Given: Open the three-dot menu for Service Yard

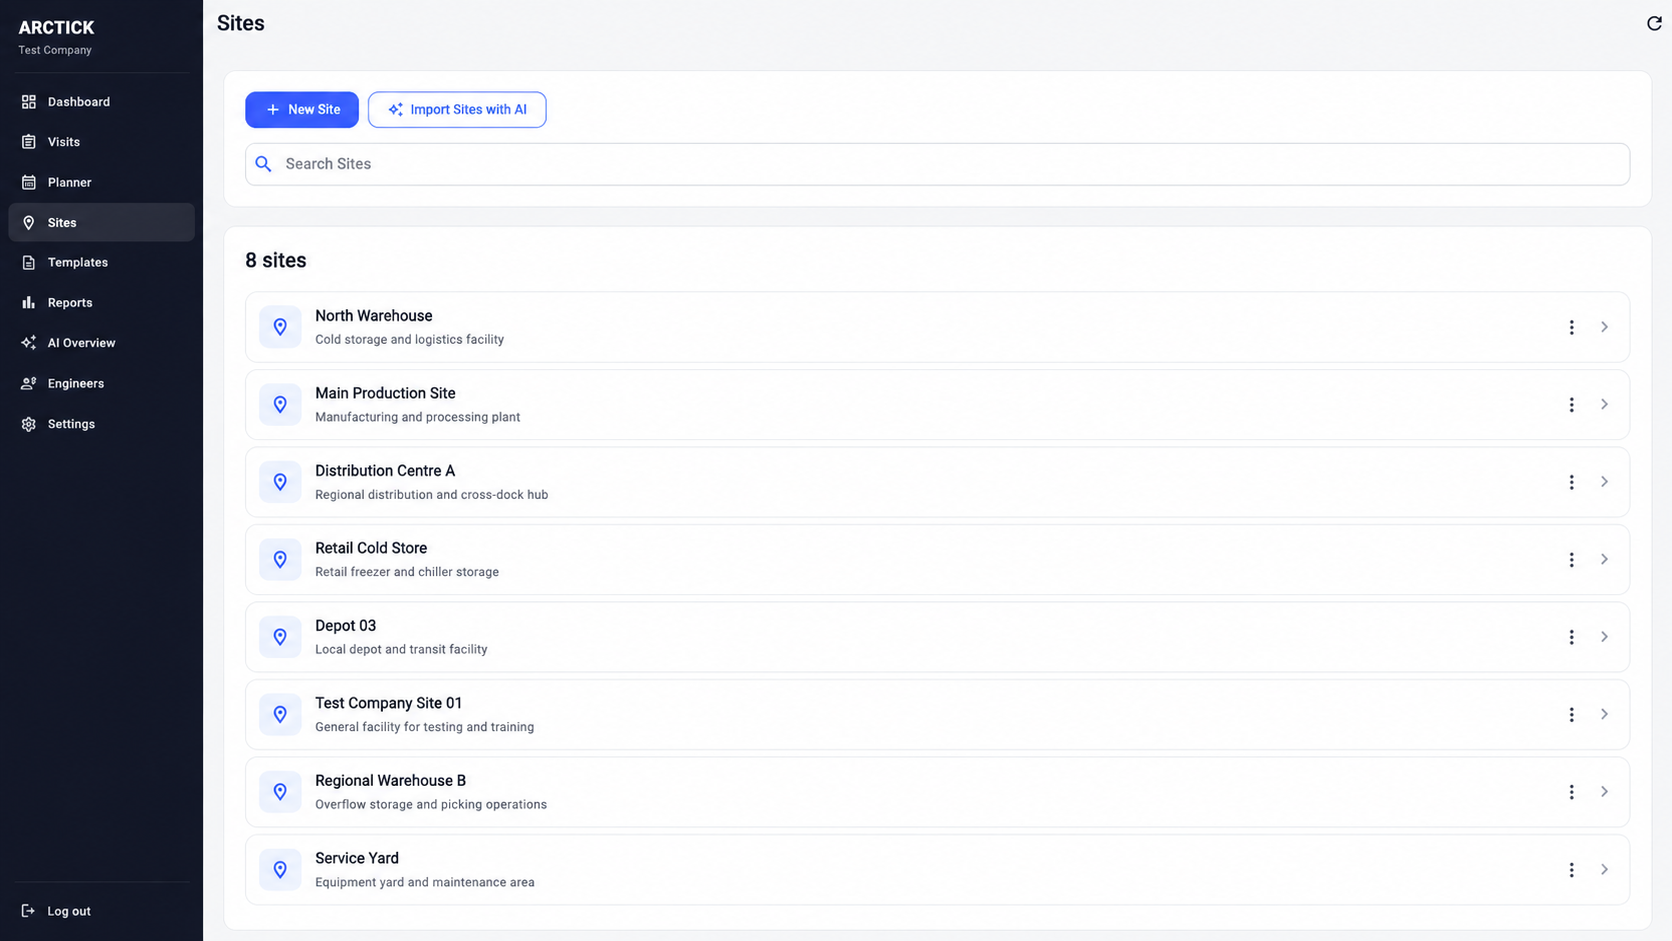Looking at the screenshot, I should 1571,870.
